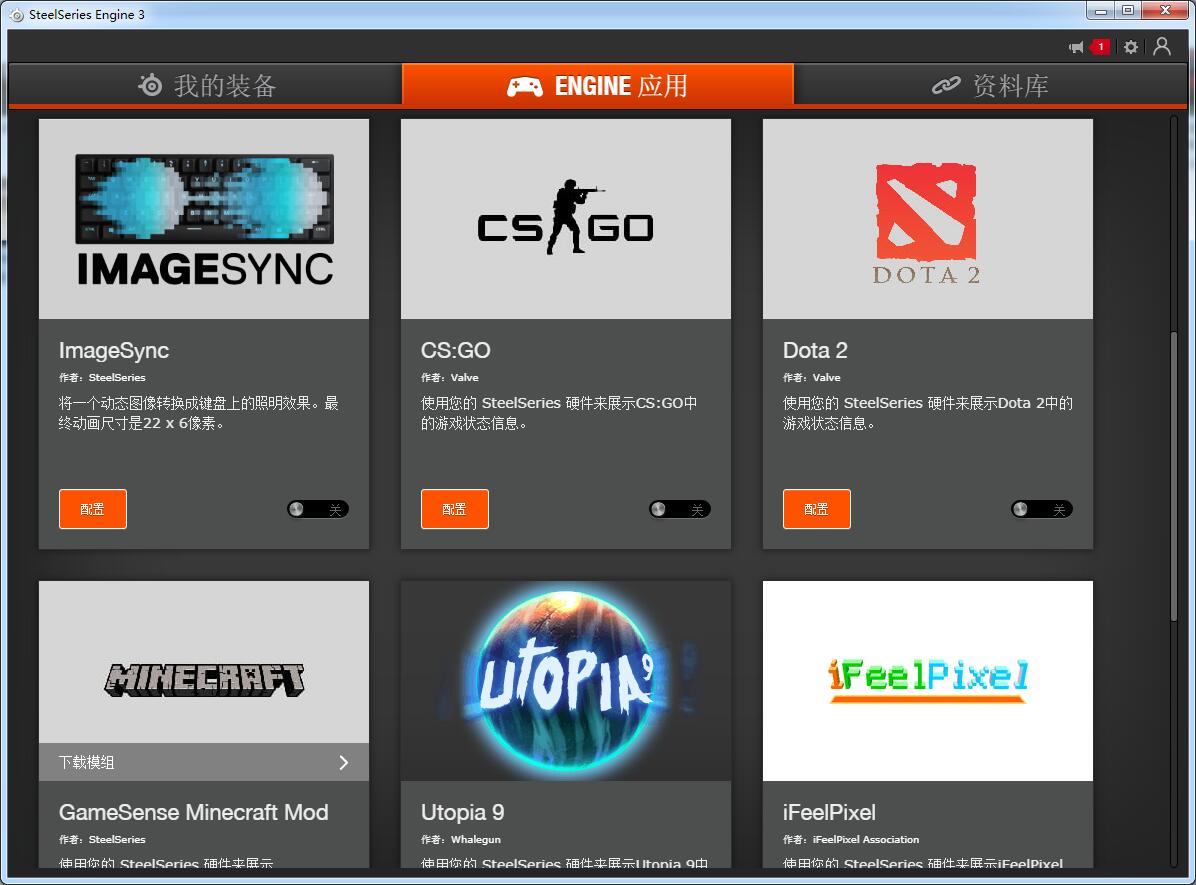
Task: Configure CS:GO with the 配置 button
Action: click(455, 509)
